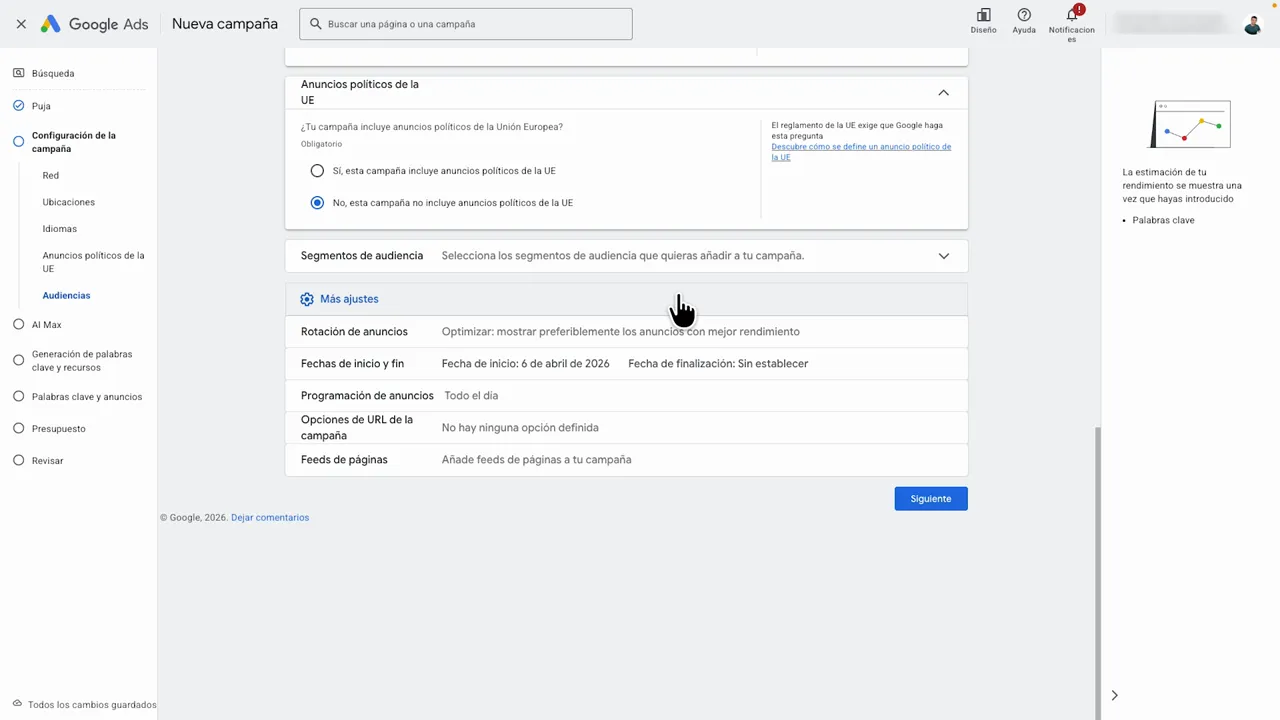Collapse the Anuncios políticos de la UE section
This screenshot has height=720, width=1280.
tap(943, 92)
